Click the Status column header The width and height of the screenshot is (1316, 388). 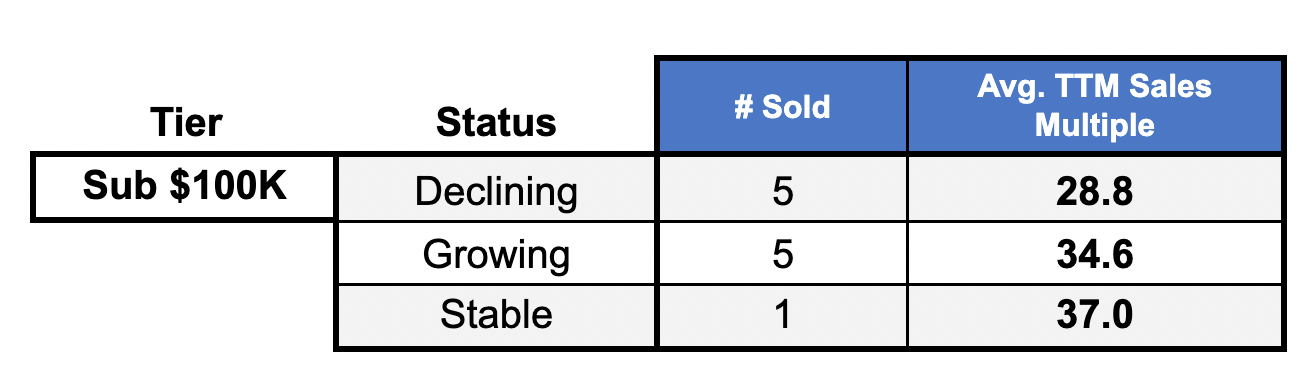click(x=496, y=123)
